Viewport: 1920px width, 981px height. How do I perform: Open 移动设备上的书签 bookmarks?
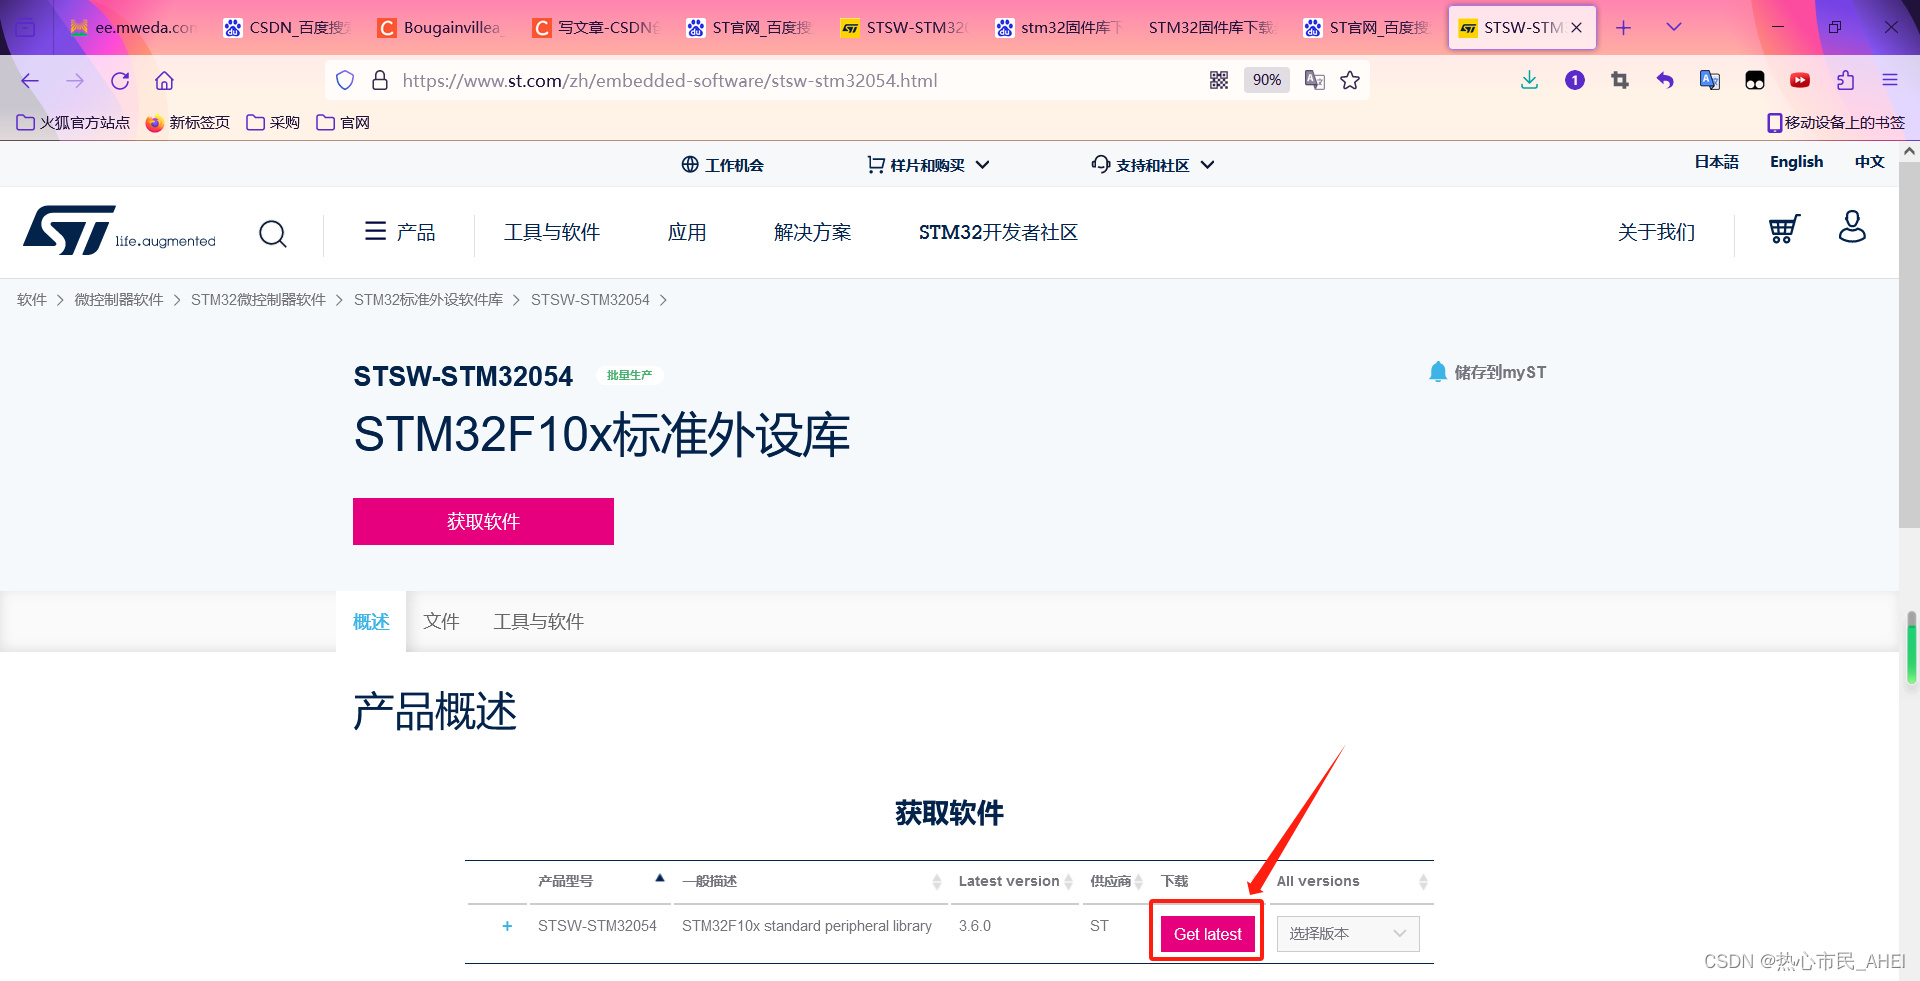(x=1836, y=123)
